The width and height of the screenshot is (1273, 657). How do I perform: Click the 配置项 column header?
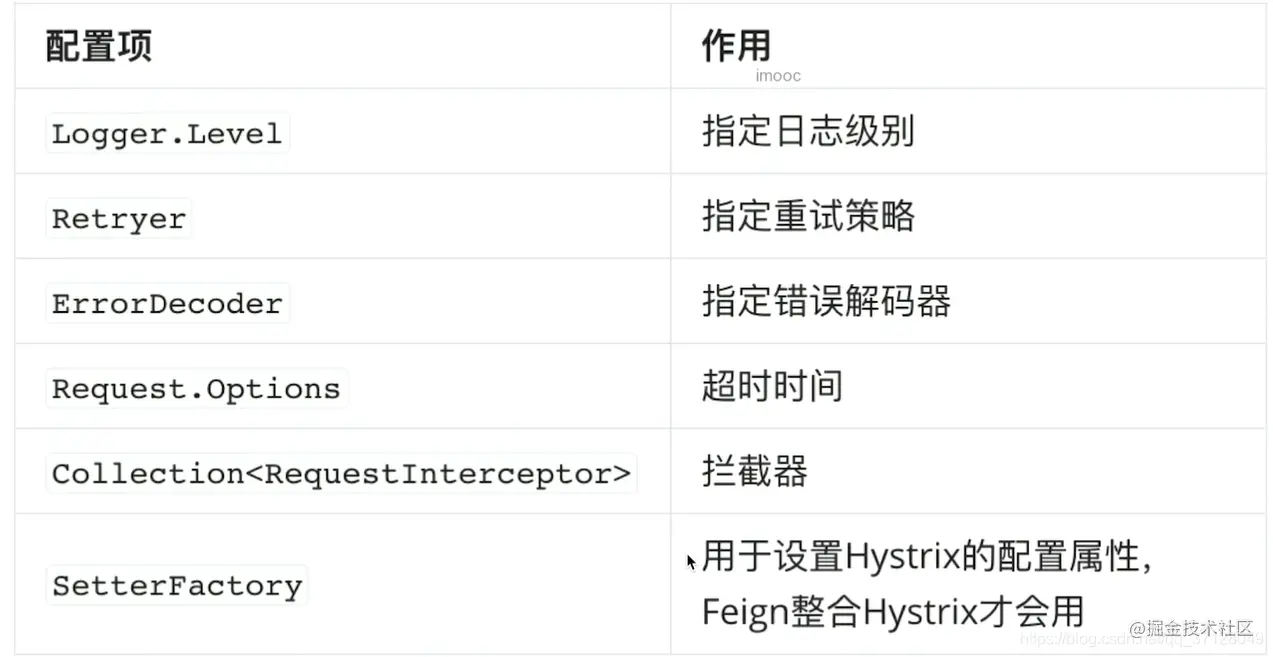pos(99,46)
